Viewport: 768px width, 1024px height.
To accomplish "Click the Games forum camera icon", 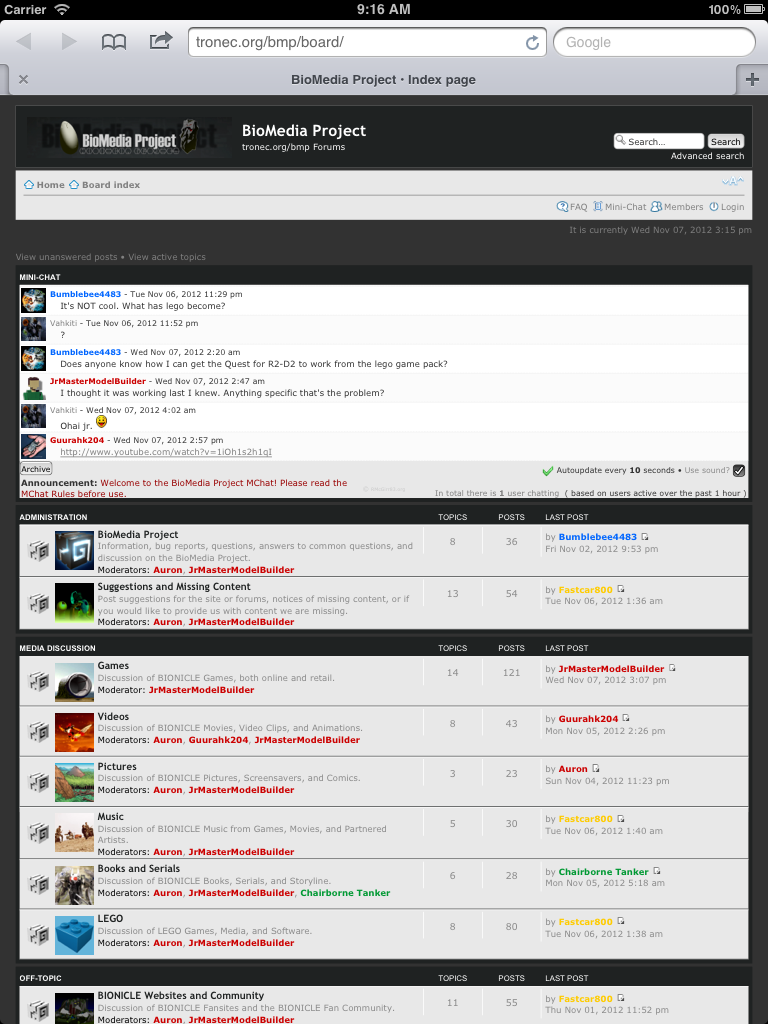I will click(x=74, y=682).
